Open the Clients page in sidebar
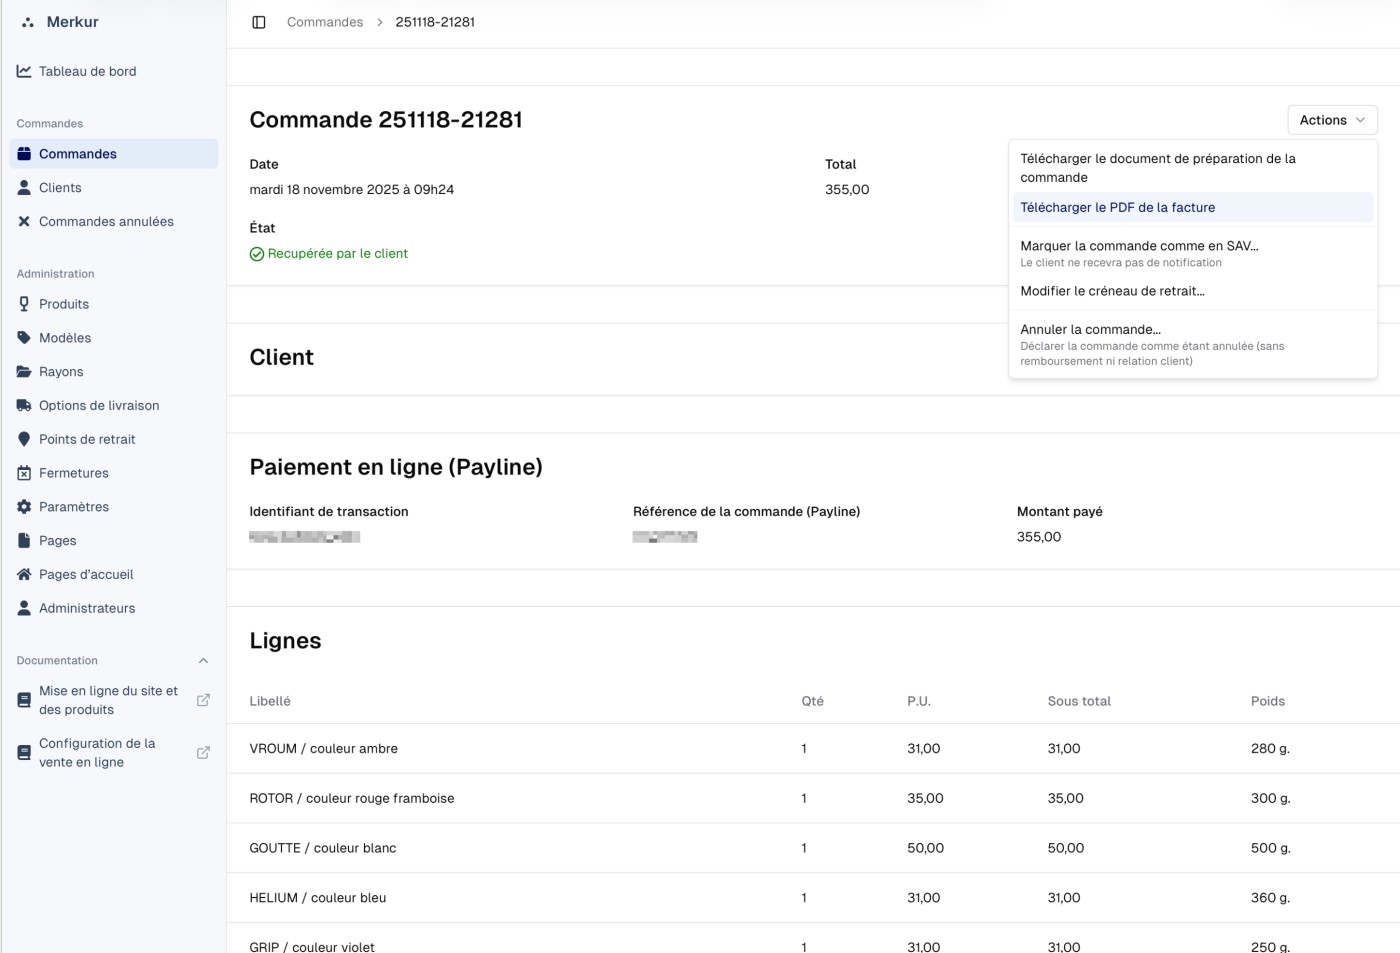Screen dimensions: 1400x953 coord(60,188)
